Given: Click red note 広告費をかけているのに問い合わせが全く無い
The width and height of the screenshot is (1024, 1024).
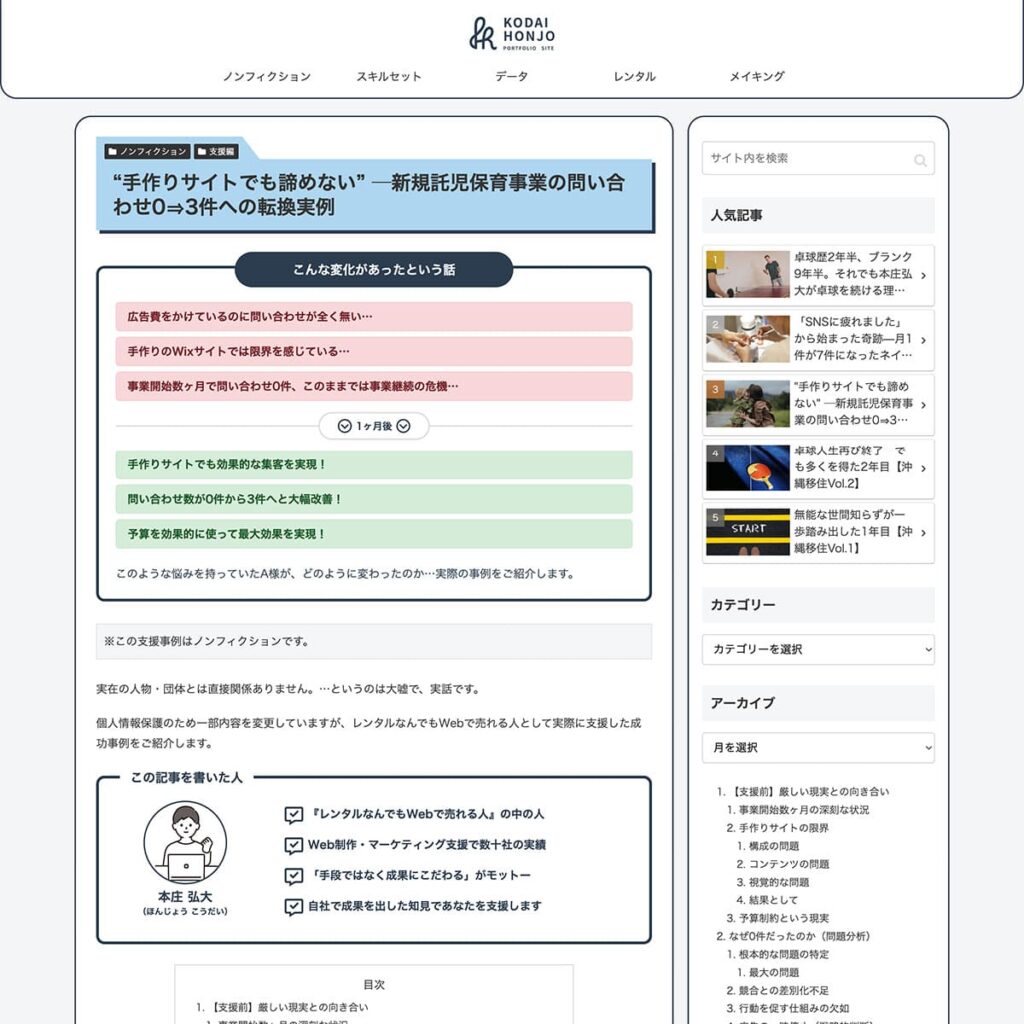Looking at the screenshot, I should pyautogui.click(x=374, y=317).
